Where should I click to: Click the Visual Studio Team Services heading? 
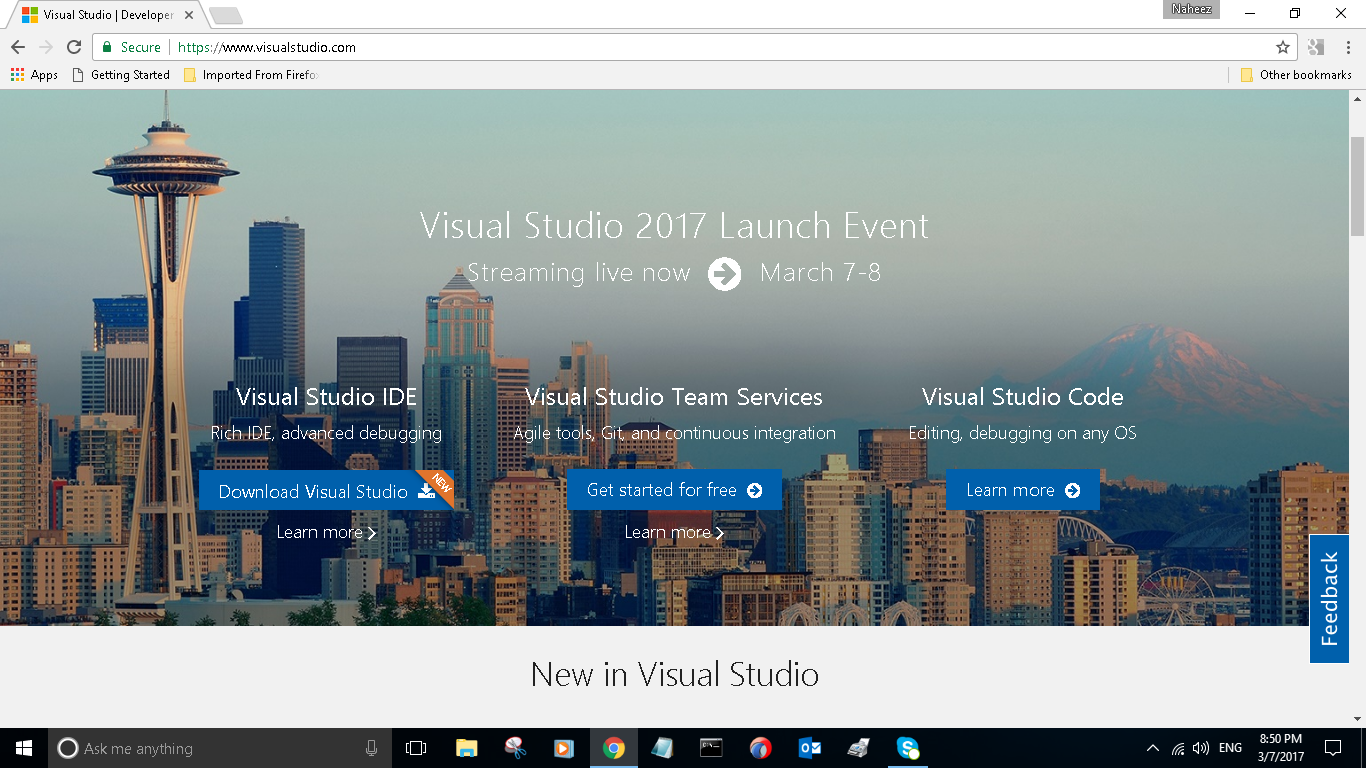click(674, 397)
